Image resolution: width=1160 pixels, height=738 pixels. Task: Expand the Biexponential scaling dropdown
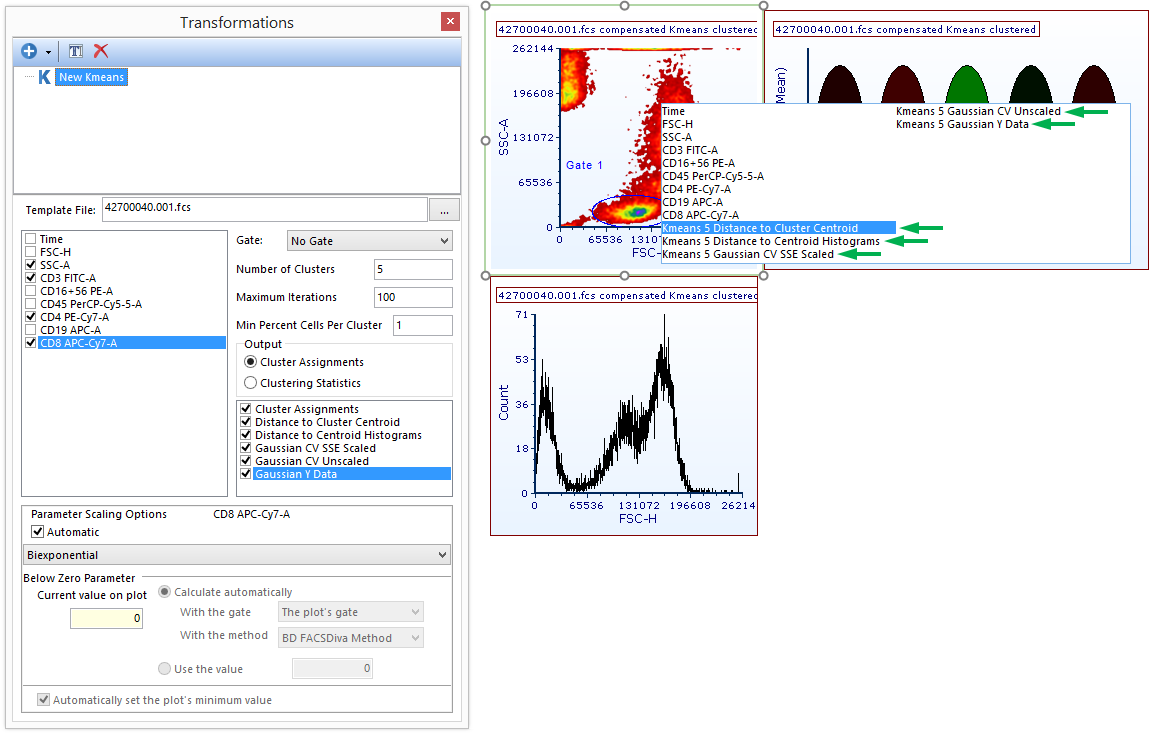237,555
